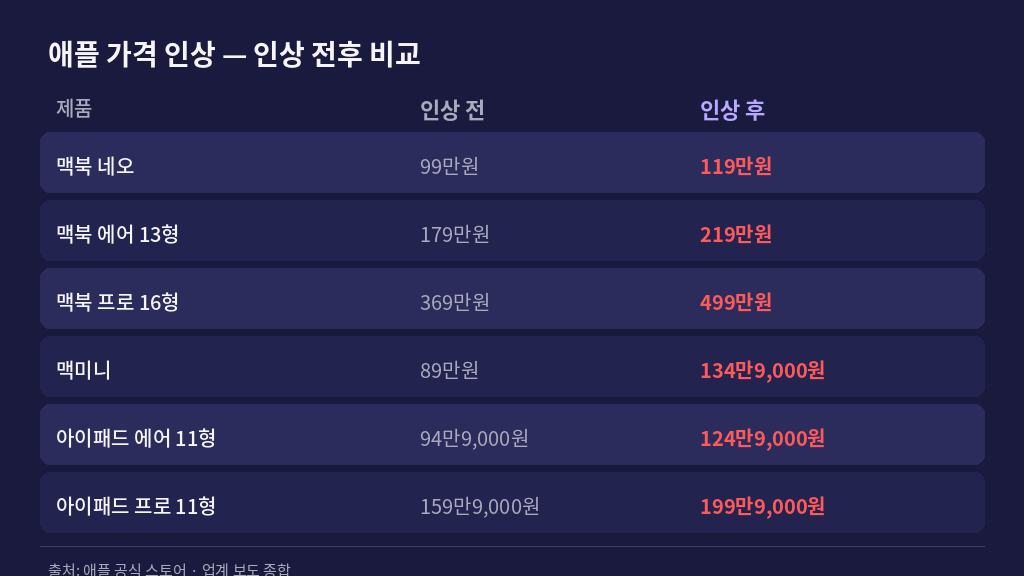
Task: Select the '아이패드 에어 11형' product name
Action: pyautogui.click(x=136, y=438)
